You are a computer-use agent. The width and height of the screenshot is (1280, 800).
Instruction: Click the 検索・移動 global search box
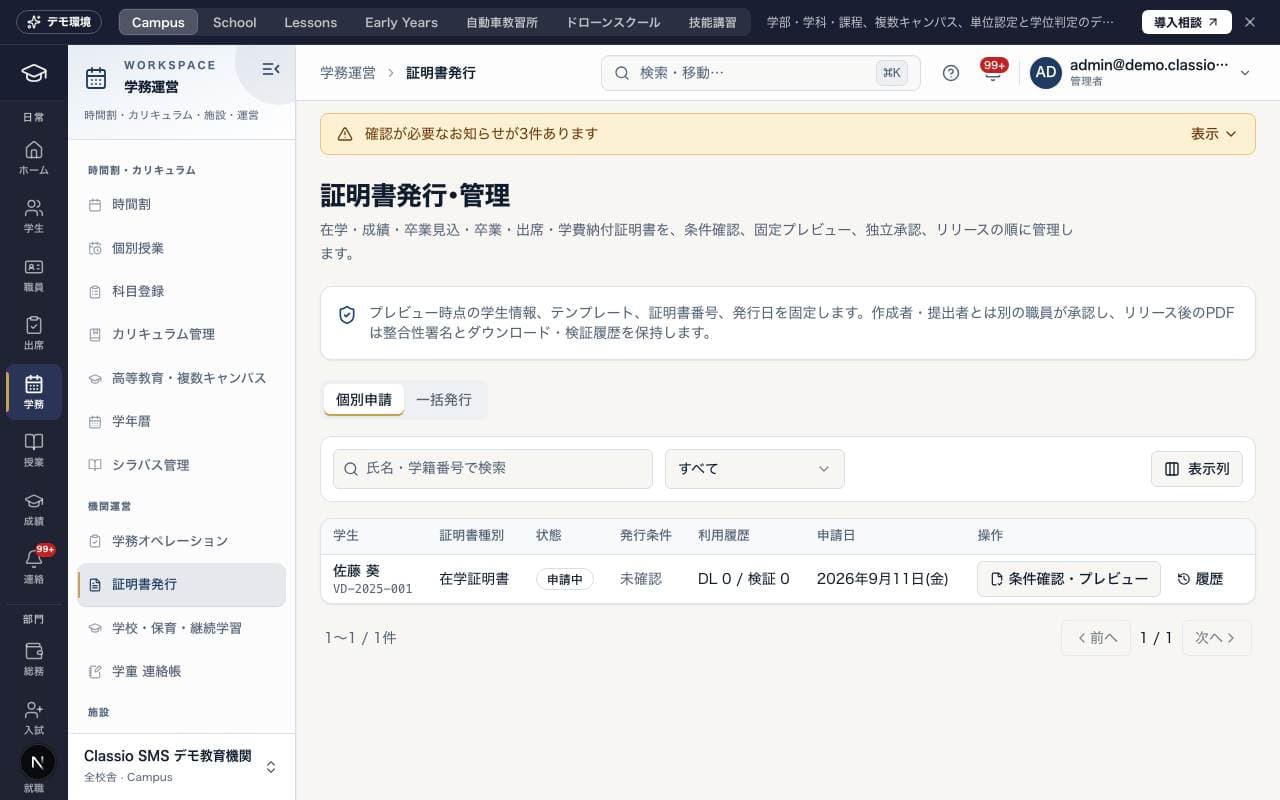(761, 73)
